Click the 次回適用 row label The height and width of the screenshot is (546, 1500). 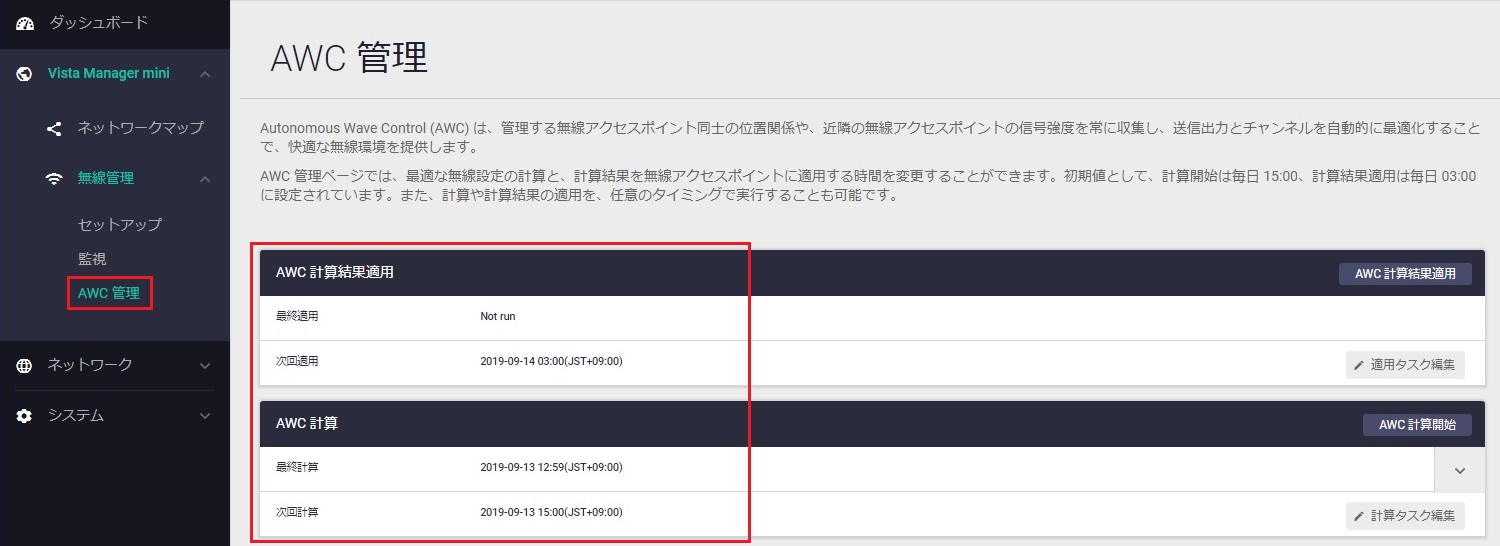point(297,361)
